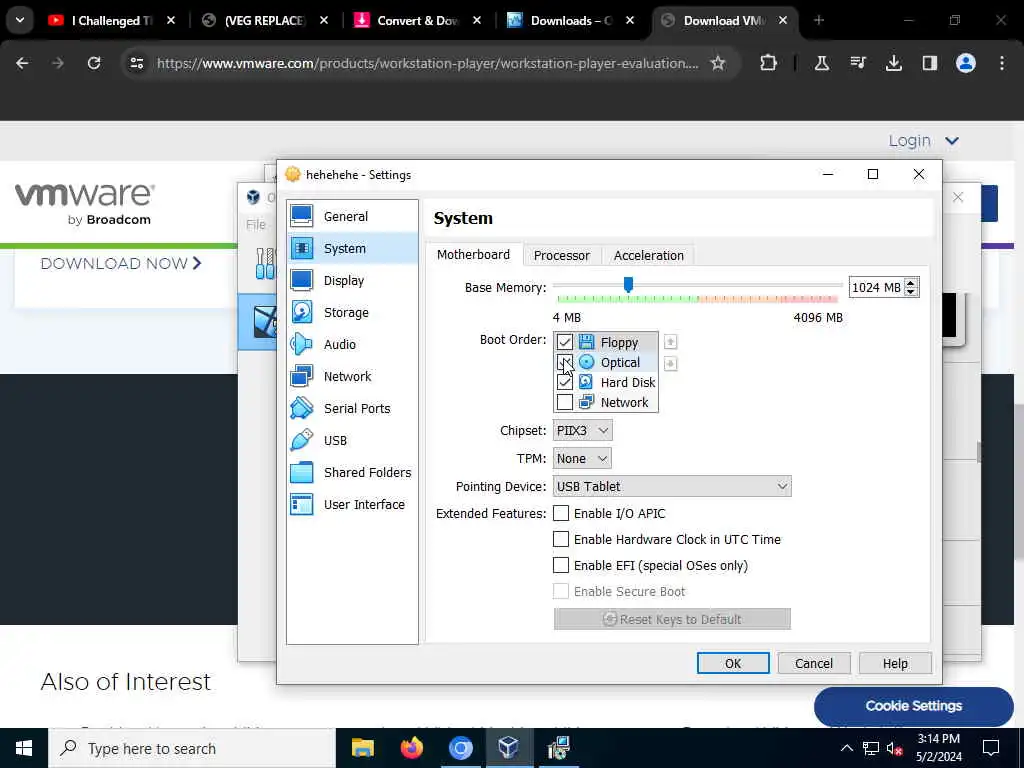
Task: Cancel the settings dialog
Action: [814, 664]
